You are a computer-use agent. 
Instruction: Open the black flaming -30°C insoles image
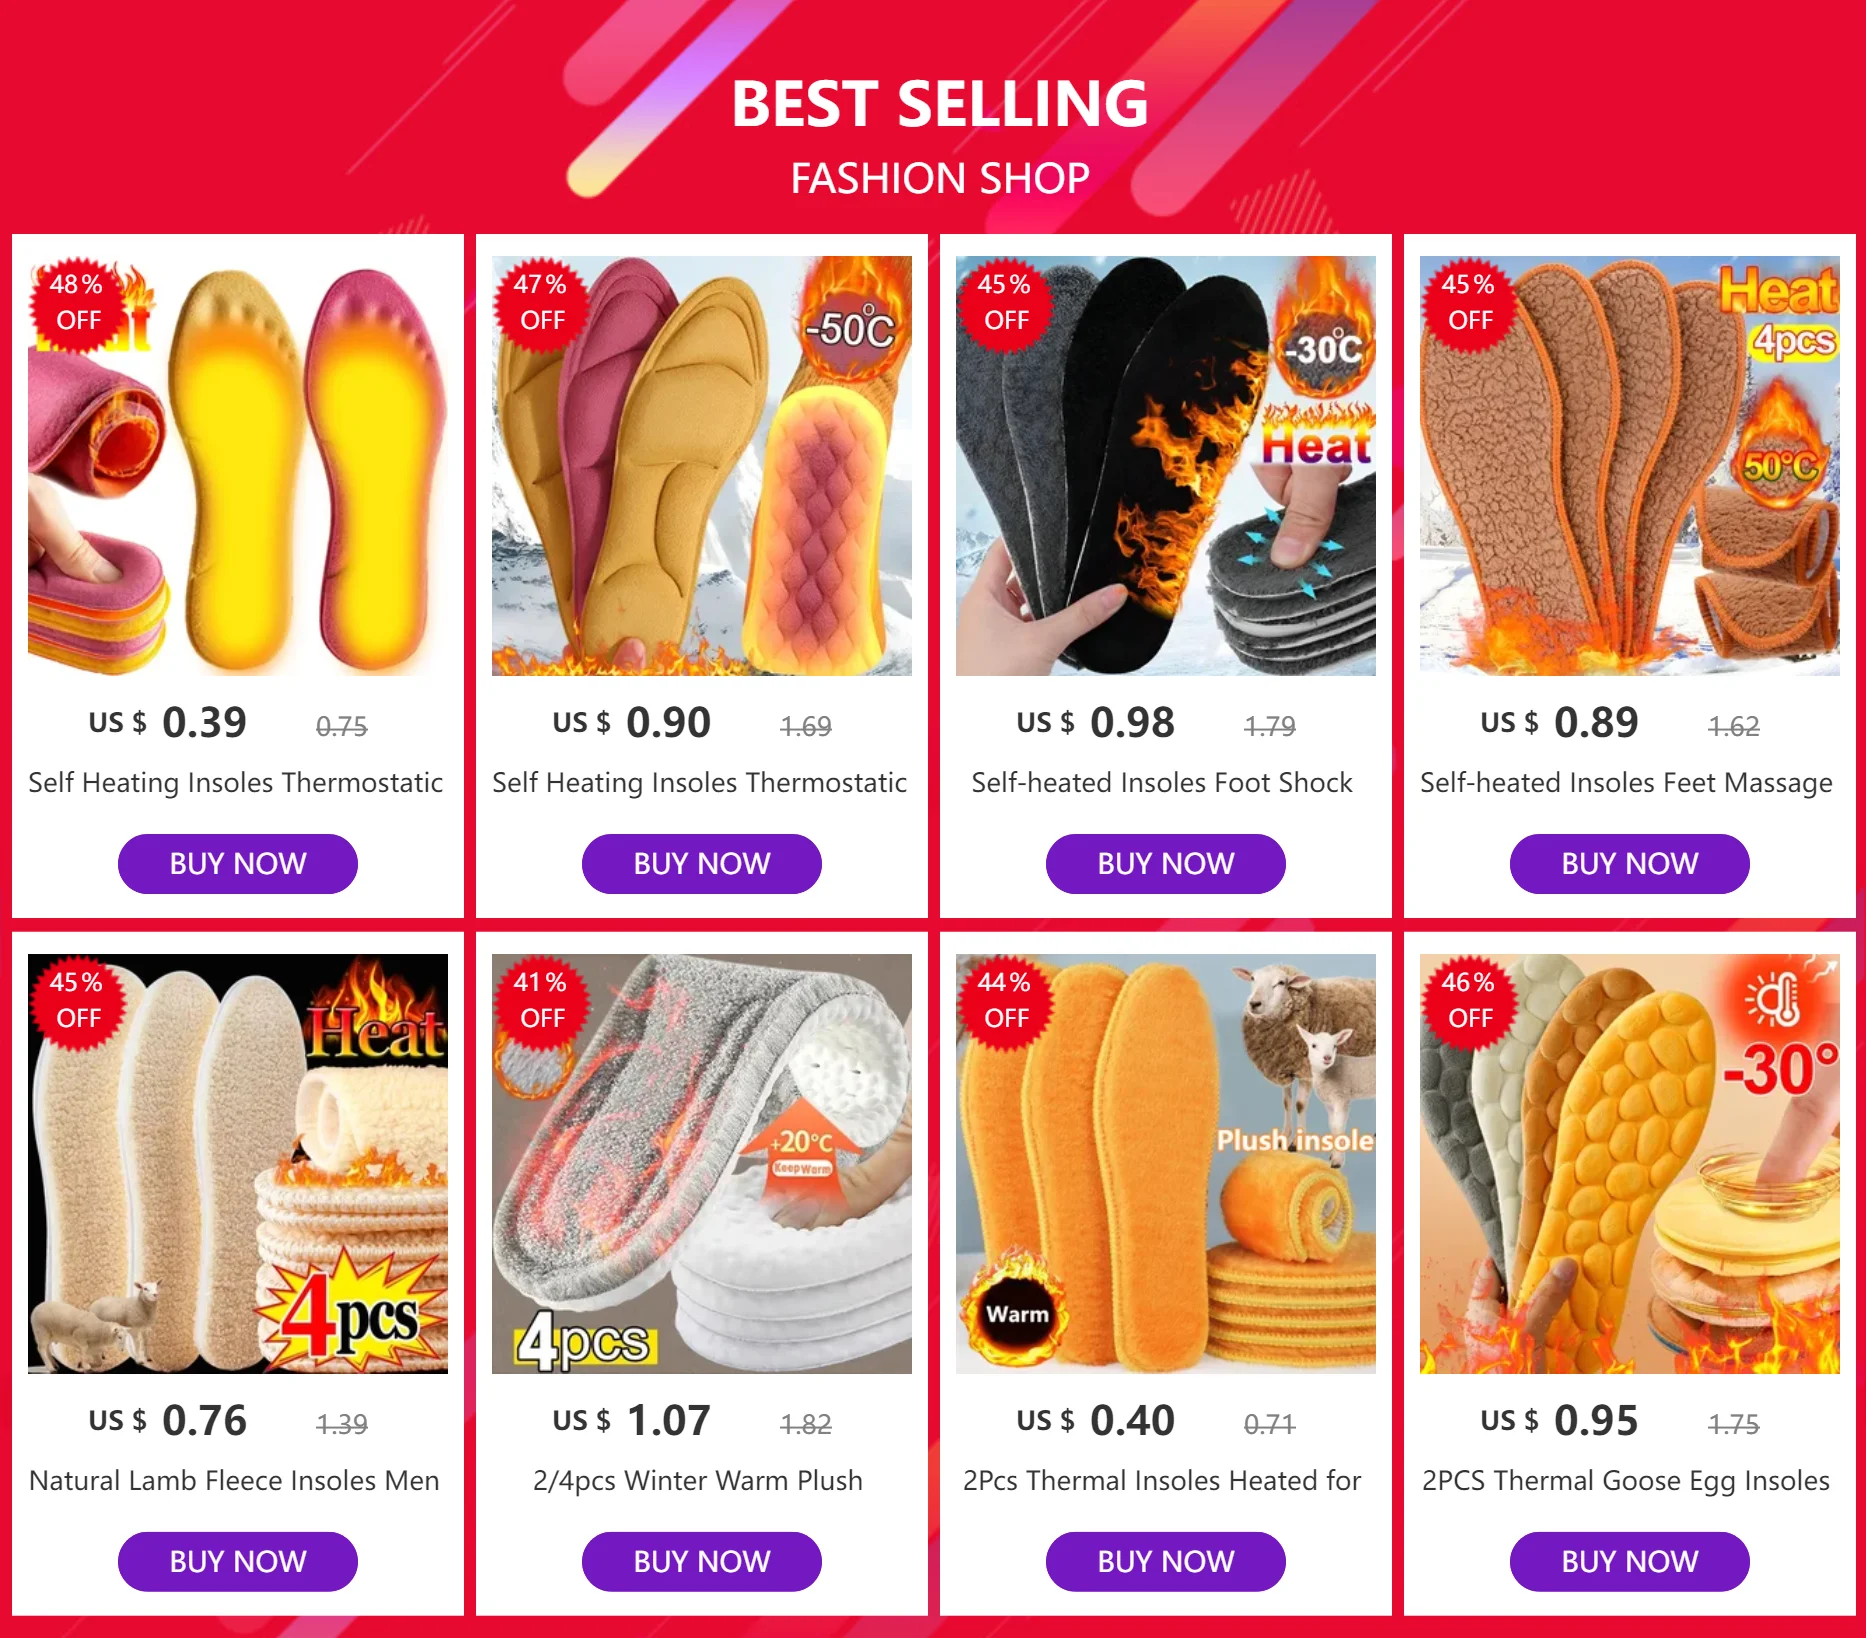pyautogui.click(x=1166, y=466)
